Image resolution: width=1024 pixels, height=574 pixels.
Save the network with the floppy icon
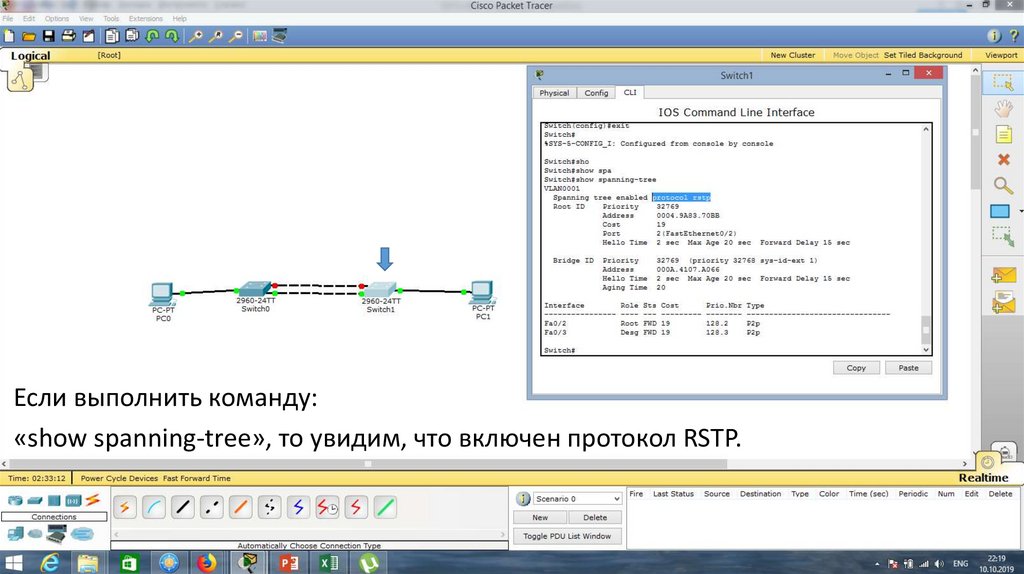click(49, 36)
